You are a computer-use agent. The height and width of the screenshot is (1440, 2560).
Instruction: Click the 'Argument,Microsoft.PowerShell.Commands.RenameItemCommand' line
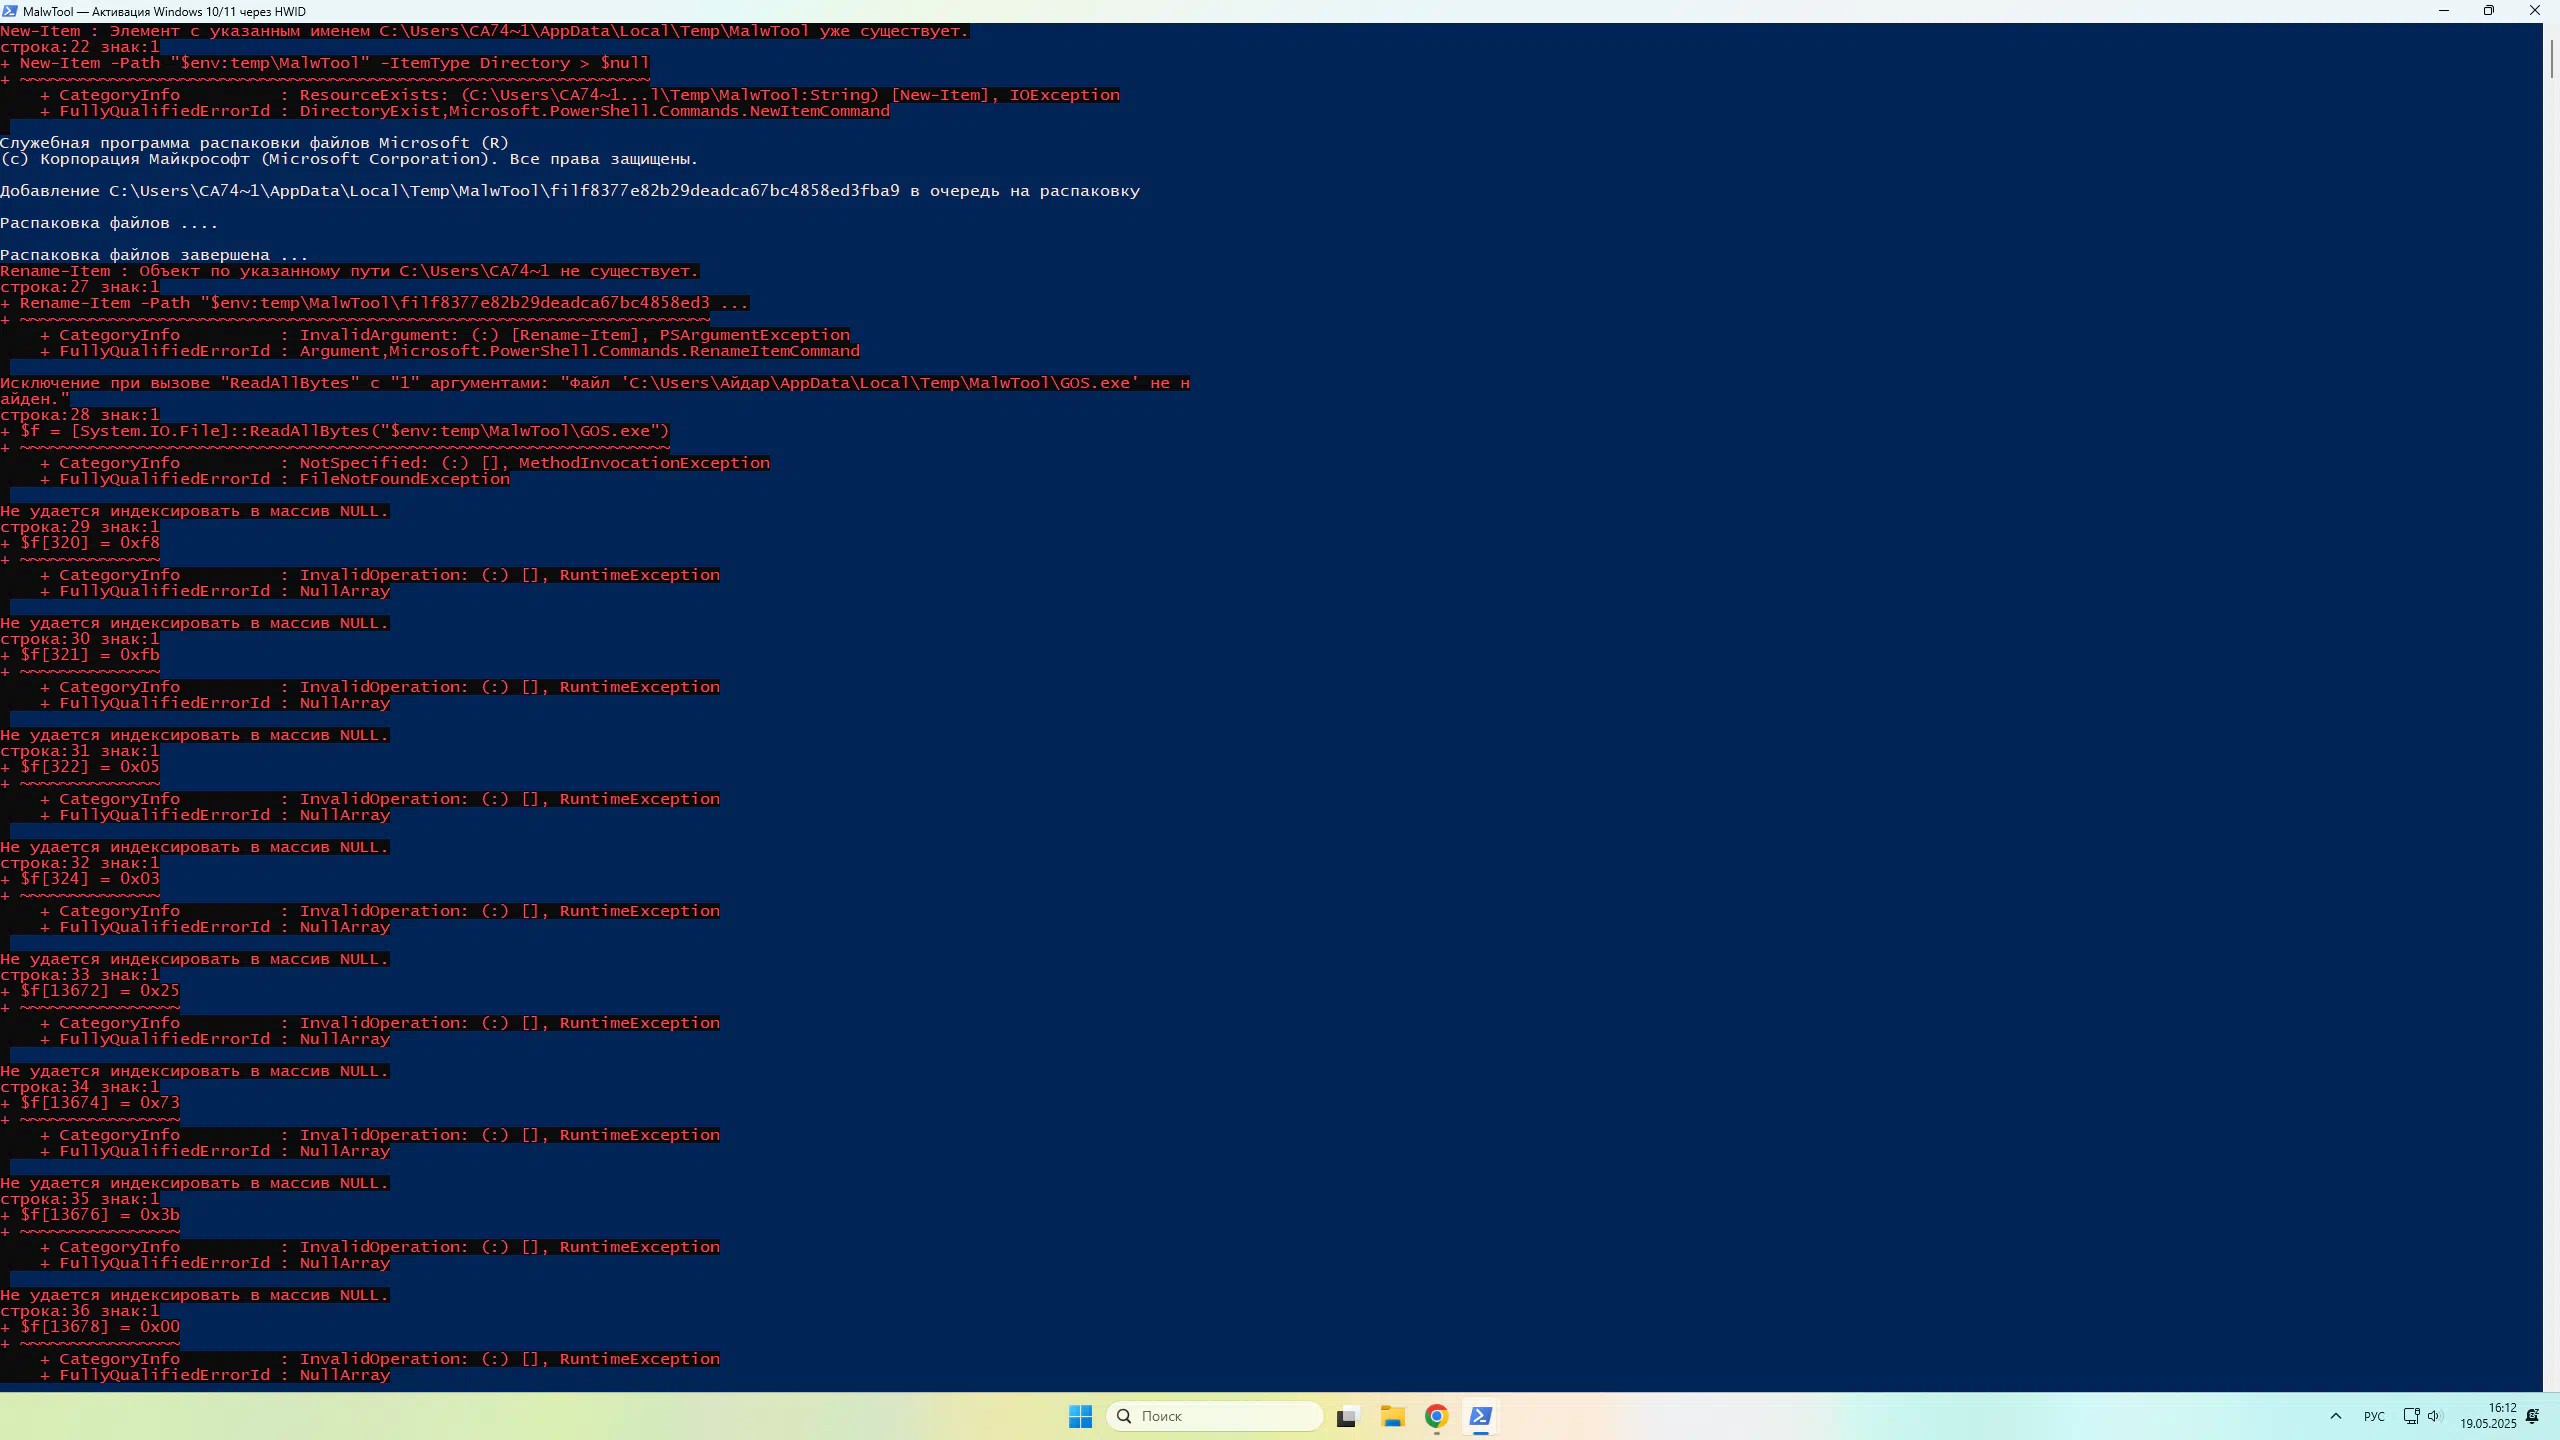tap(450, 351)
